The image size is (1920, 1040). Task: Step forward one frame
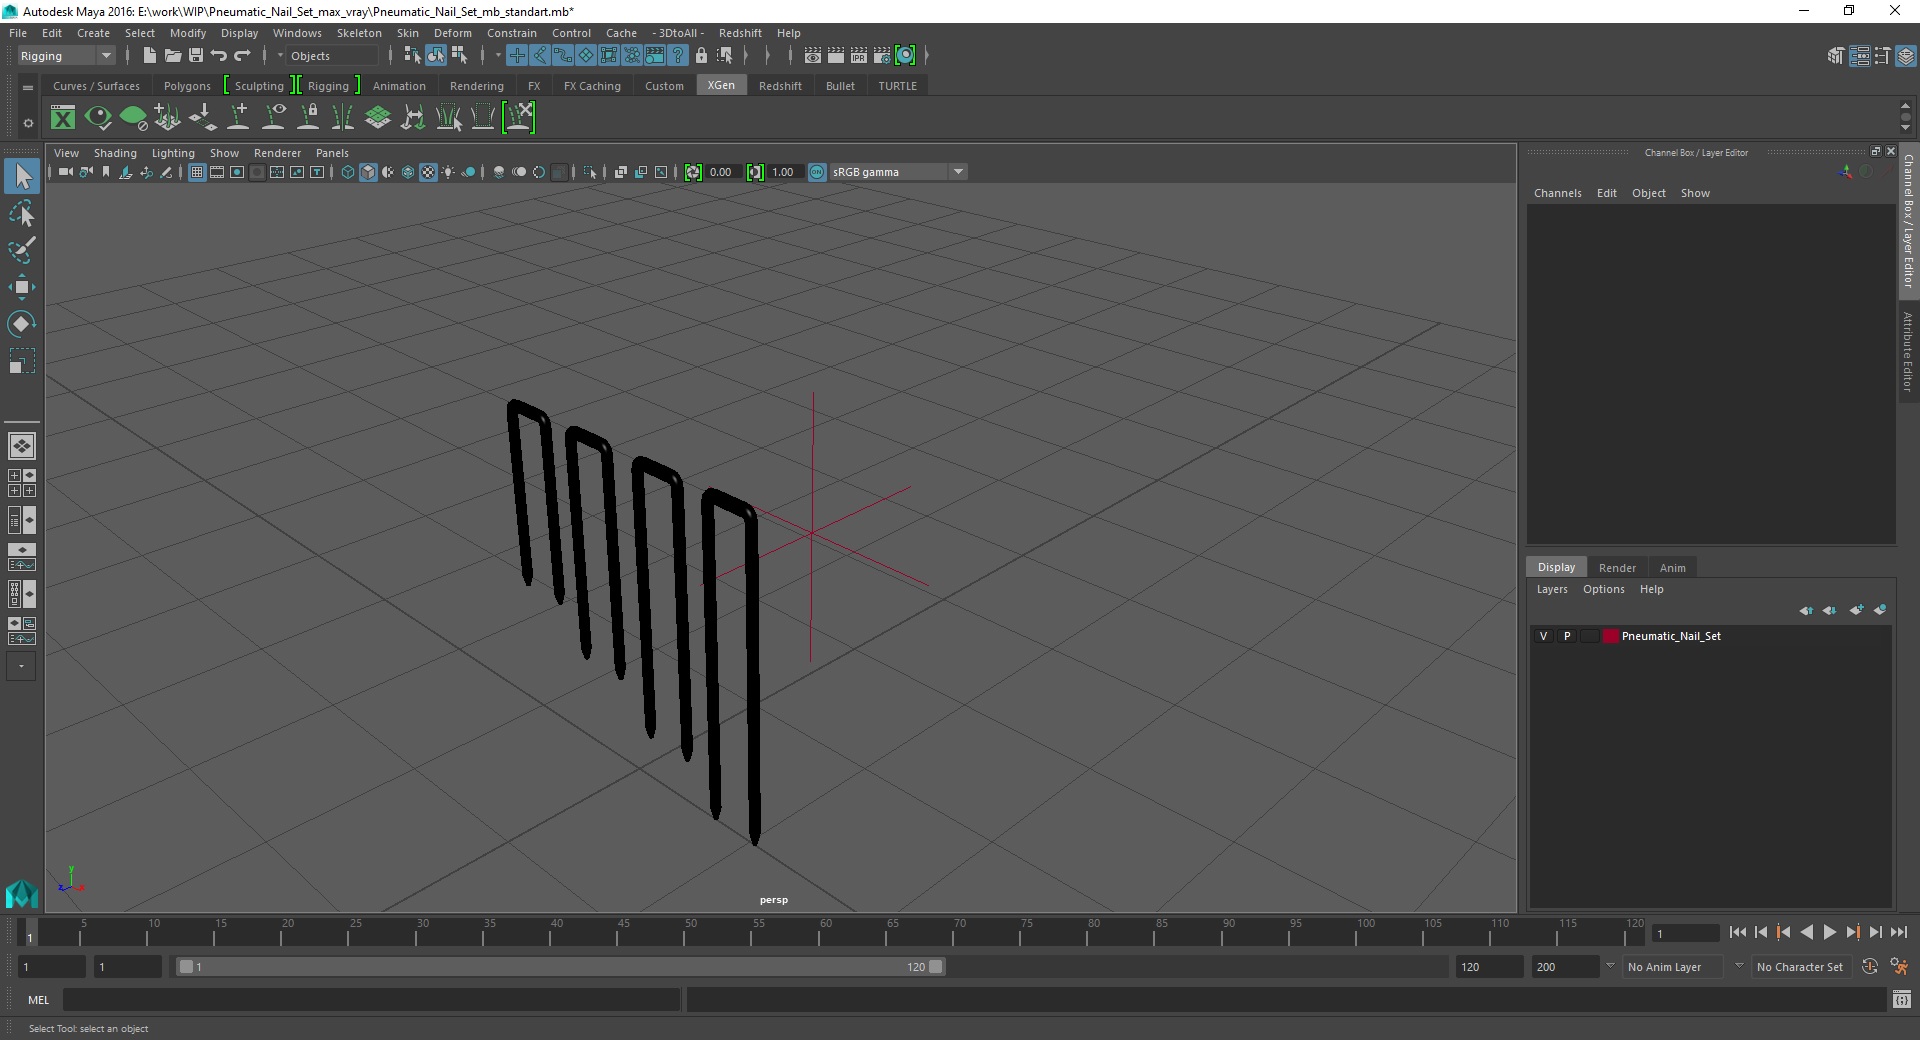point(1875,932)
